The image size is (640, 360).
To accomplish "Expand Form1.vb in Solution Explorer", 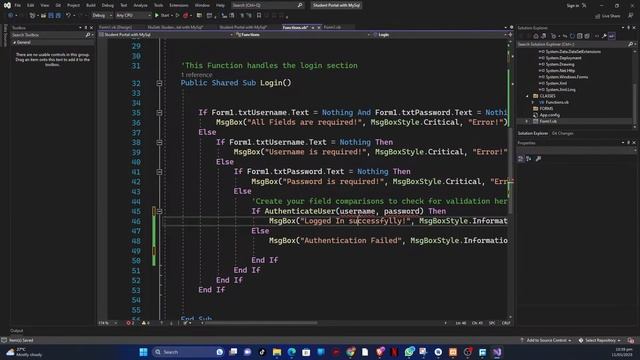I will (x=527, y=121).
